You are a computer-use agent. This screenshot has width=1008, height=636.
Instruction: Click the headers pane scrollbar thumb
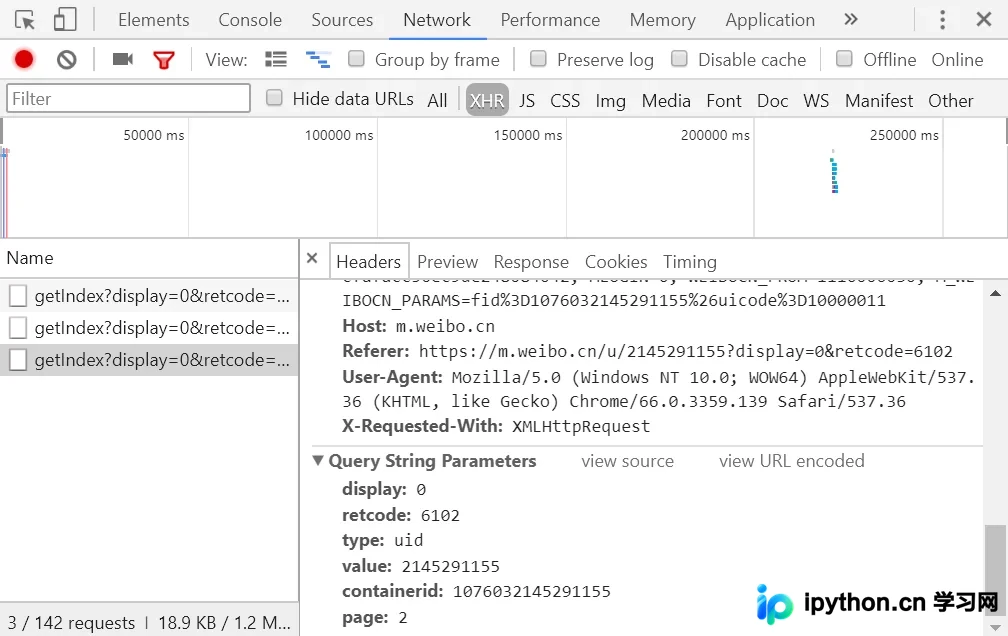[994, 568]
